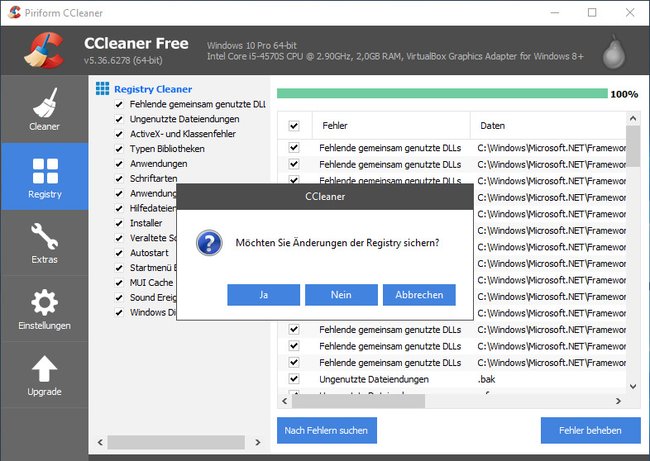
Task: Select the .bak Ungenutzte Dateiendungen row text
Action: coord(374,379)
